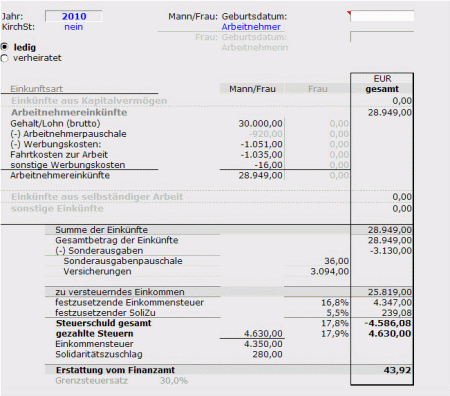This screenshot has height=396, width=450.
Task: Click the sonstige Einkünfte heading
Action: (x=57, y=208)
